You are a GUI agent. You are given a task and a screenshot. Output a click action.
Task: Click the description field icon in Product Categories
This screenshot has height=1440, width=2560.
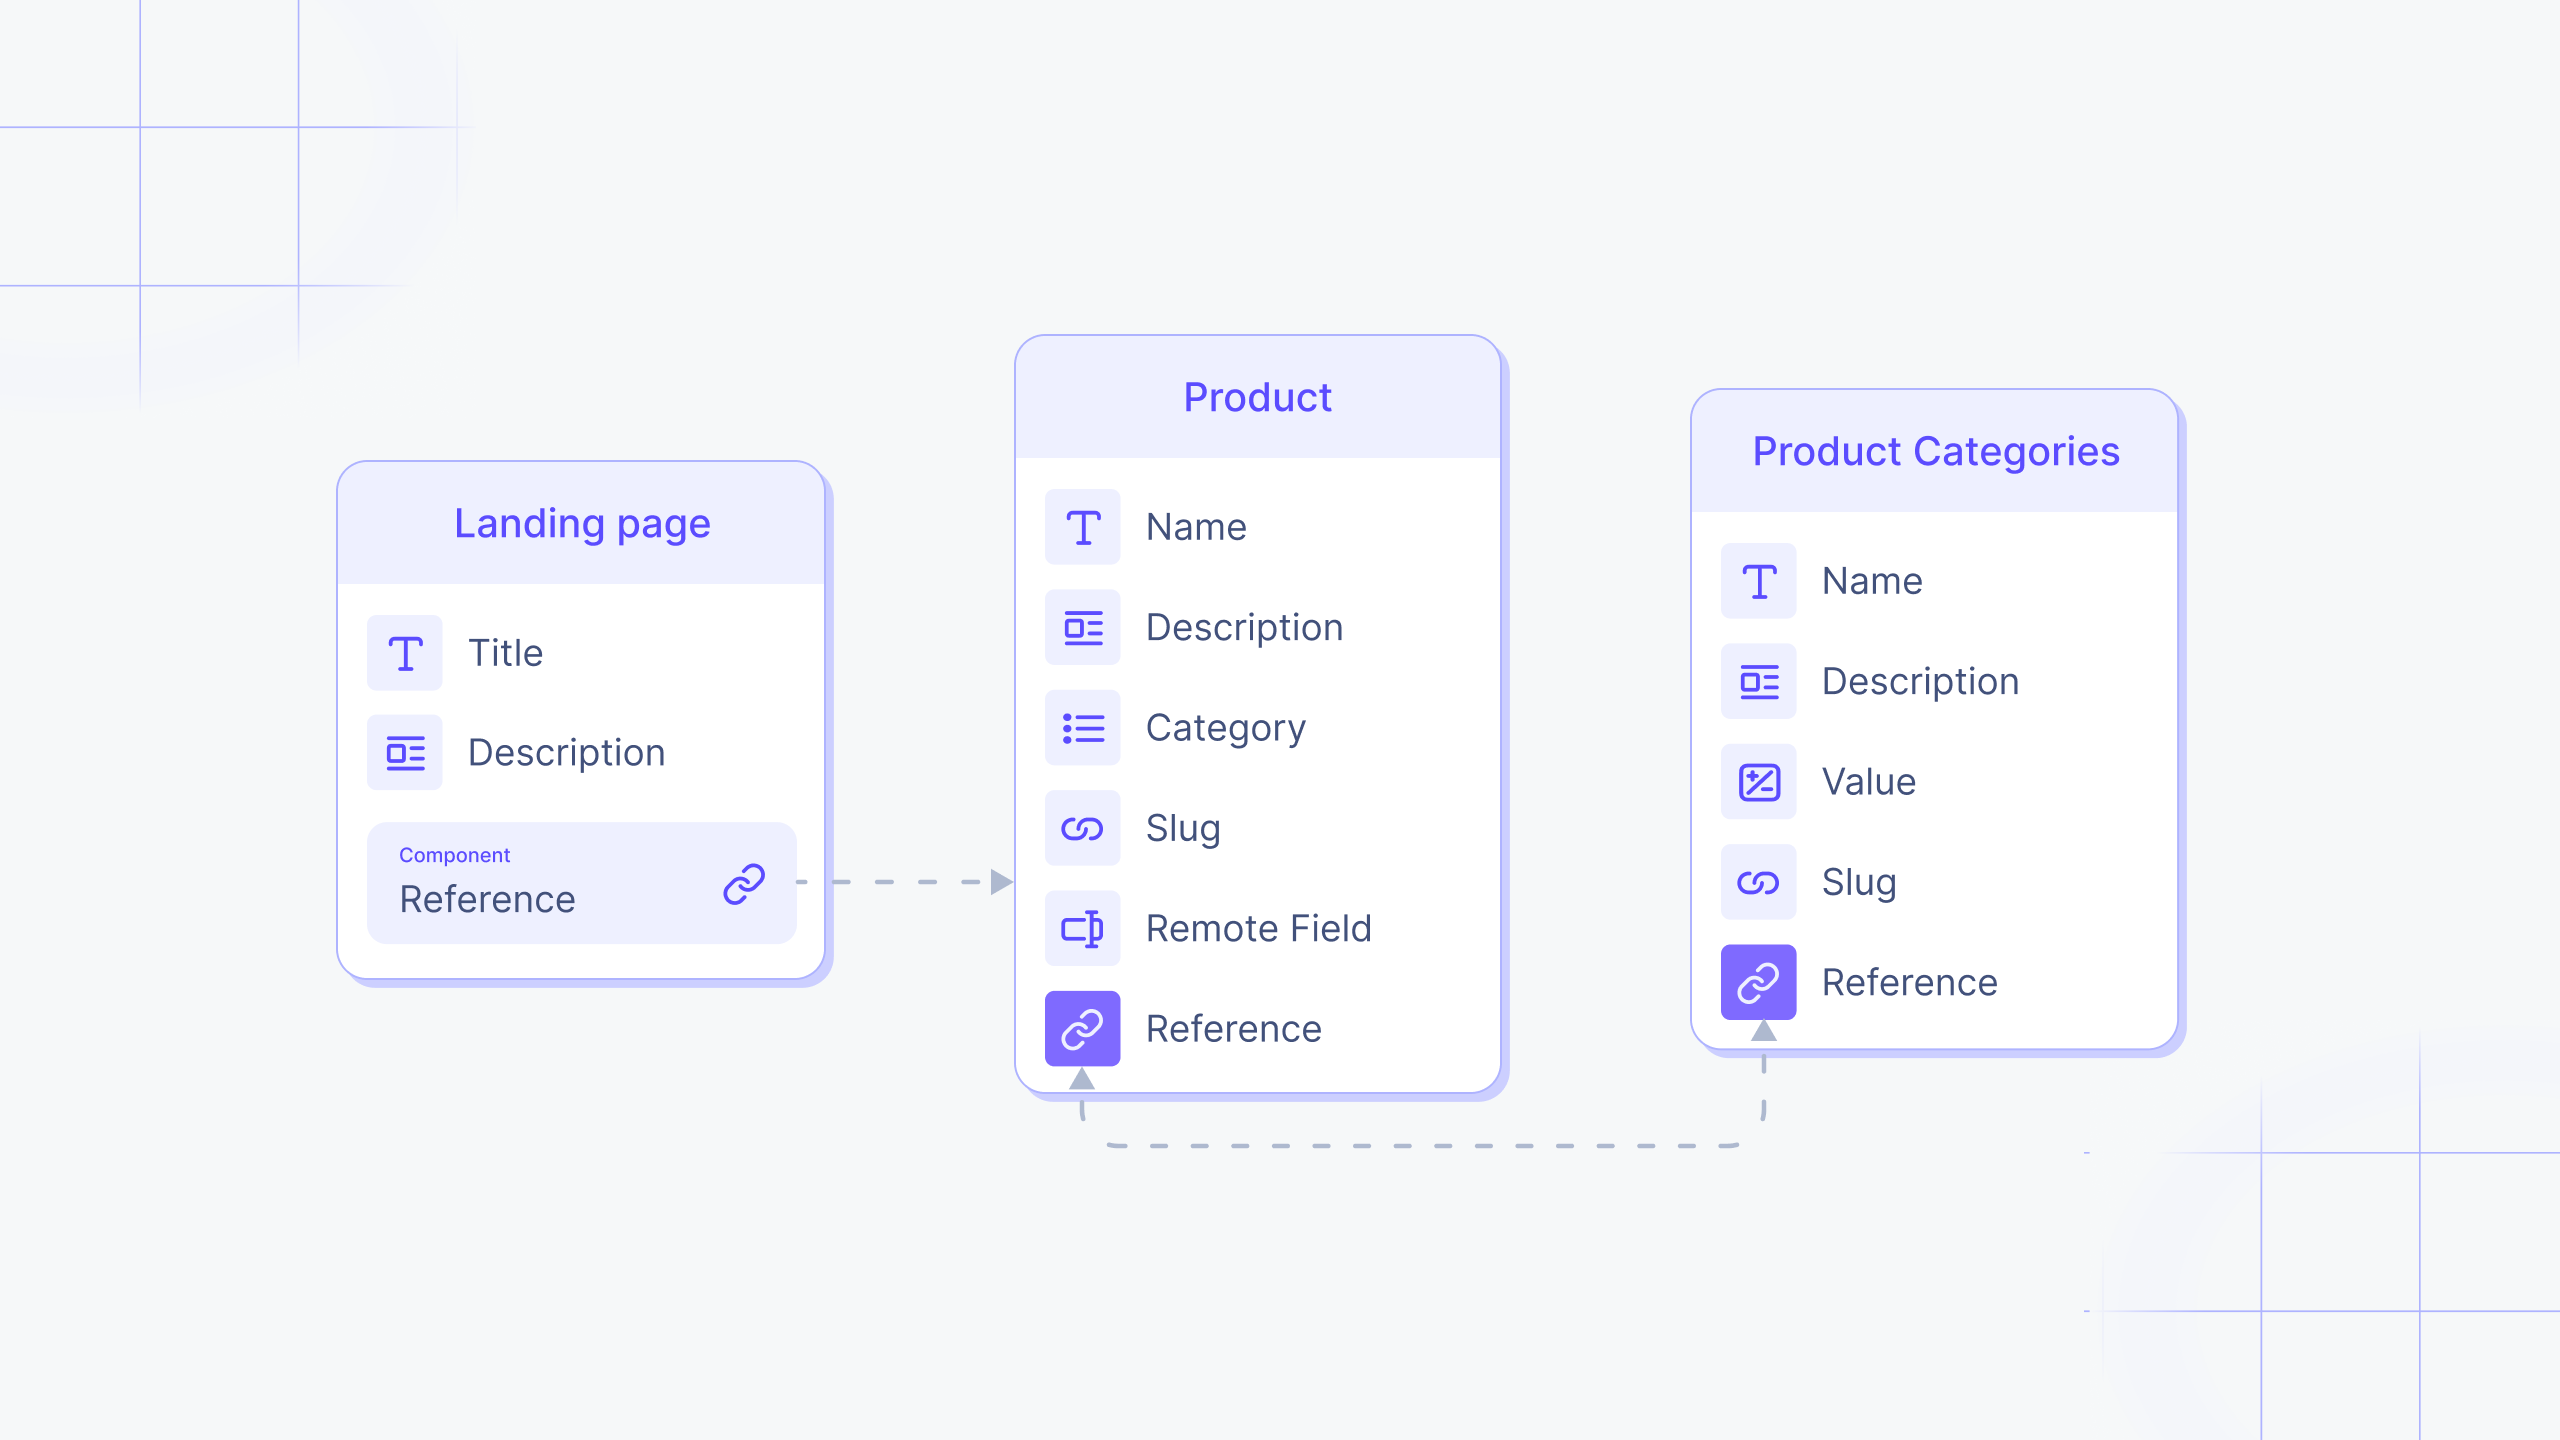(x=1760, y=680)
